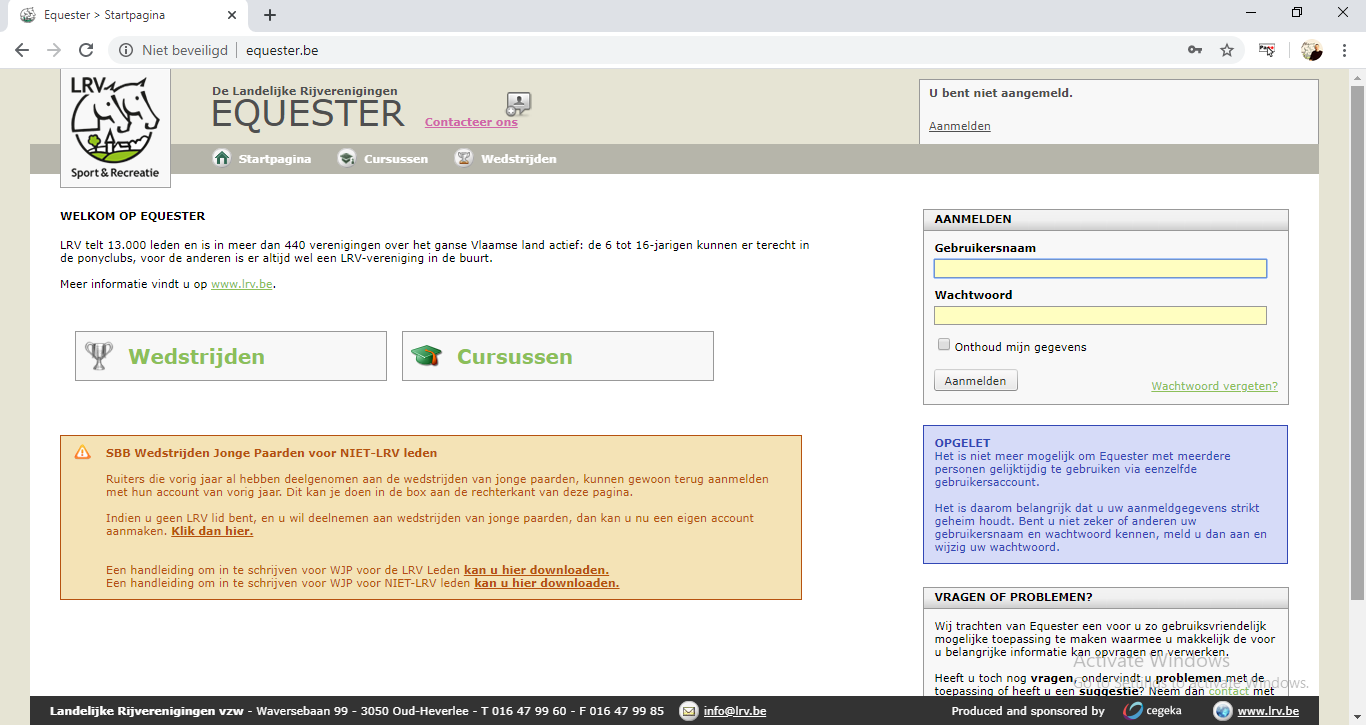1366x725 pixels.
Task: Close the Equester Startpagina tab
Action: (232, 15)
